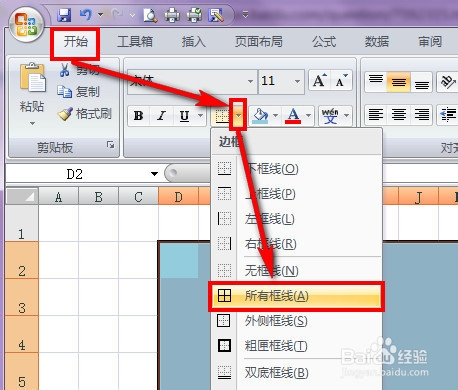
Task: Choose 外侧框线(S) outside borders
Action: click(296, 321)
